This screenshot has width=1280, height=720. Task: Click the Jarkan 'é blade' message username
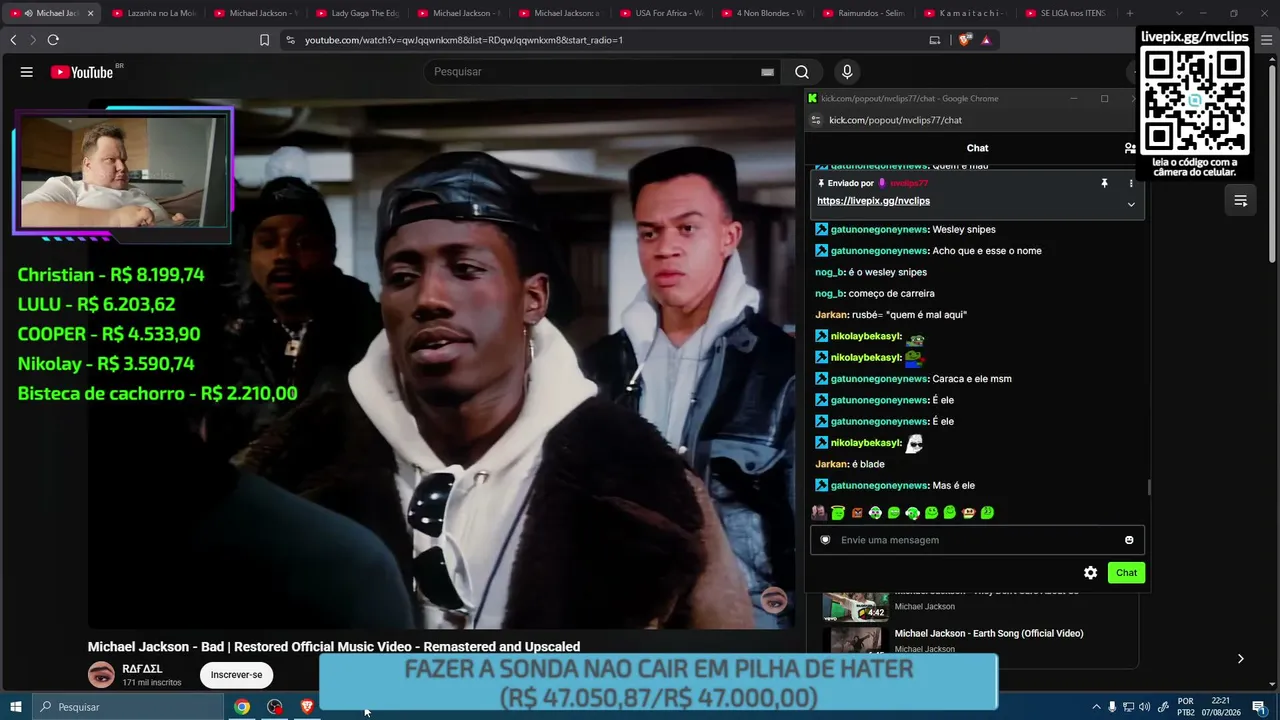(831, 464)
